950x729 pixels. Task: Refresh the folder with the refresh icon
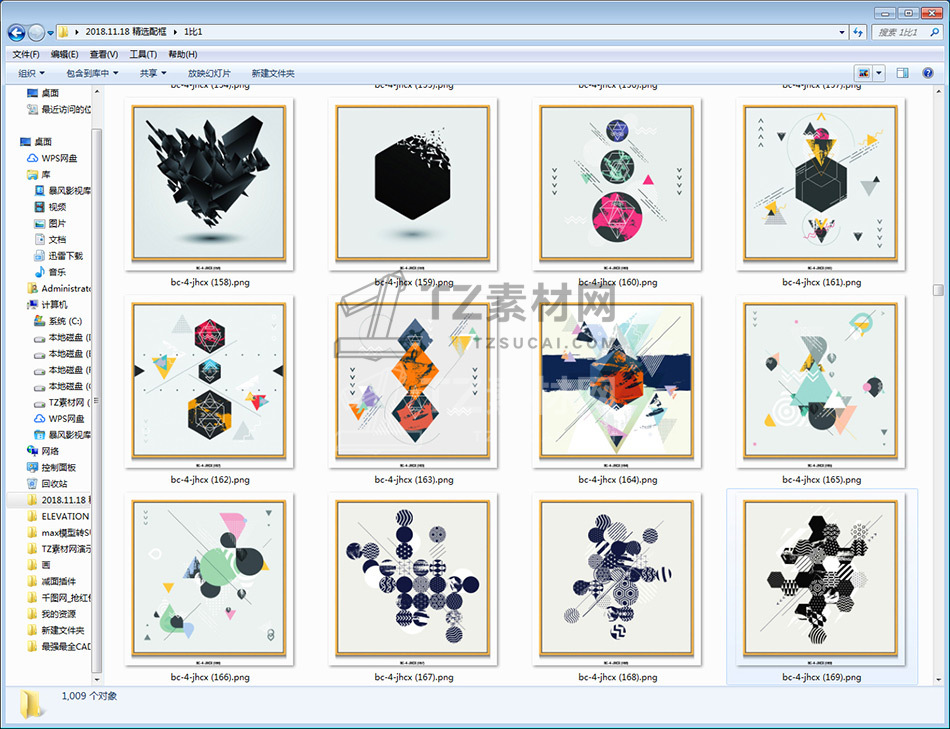(858, 32)
